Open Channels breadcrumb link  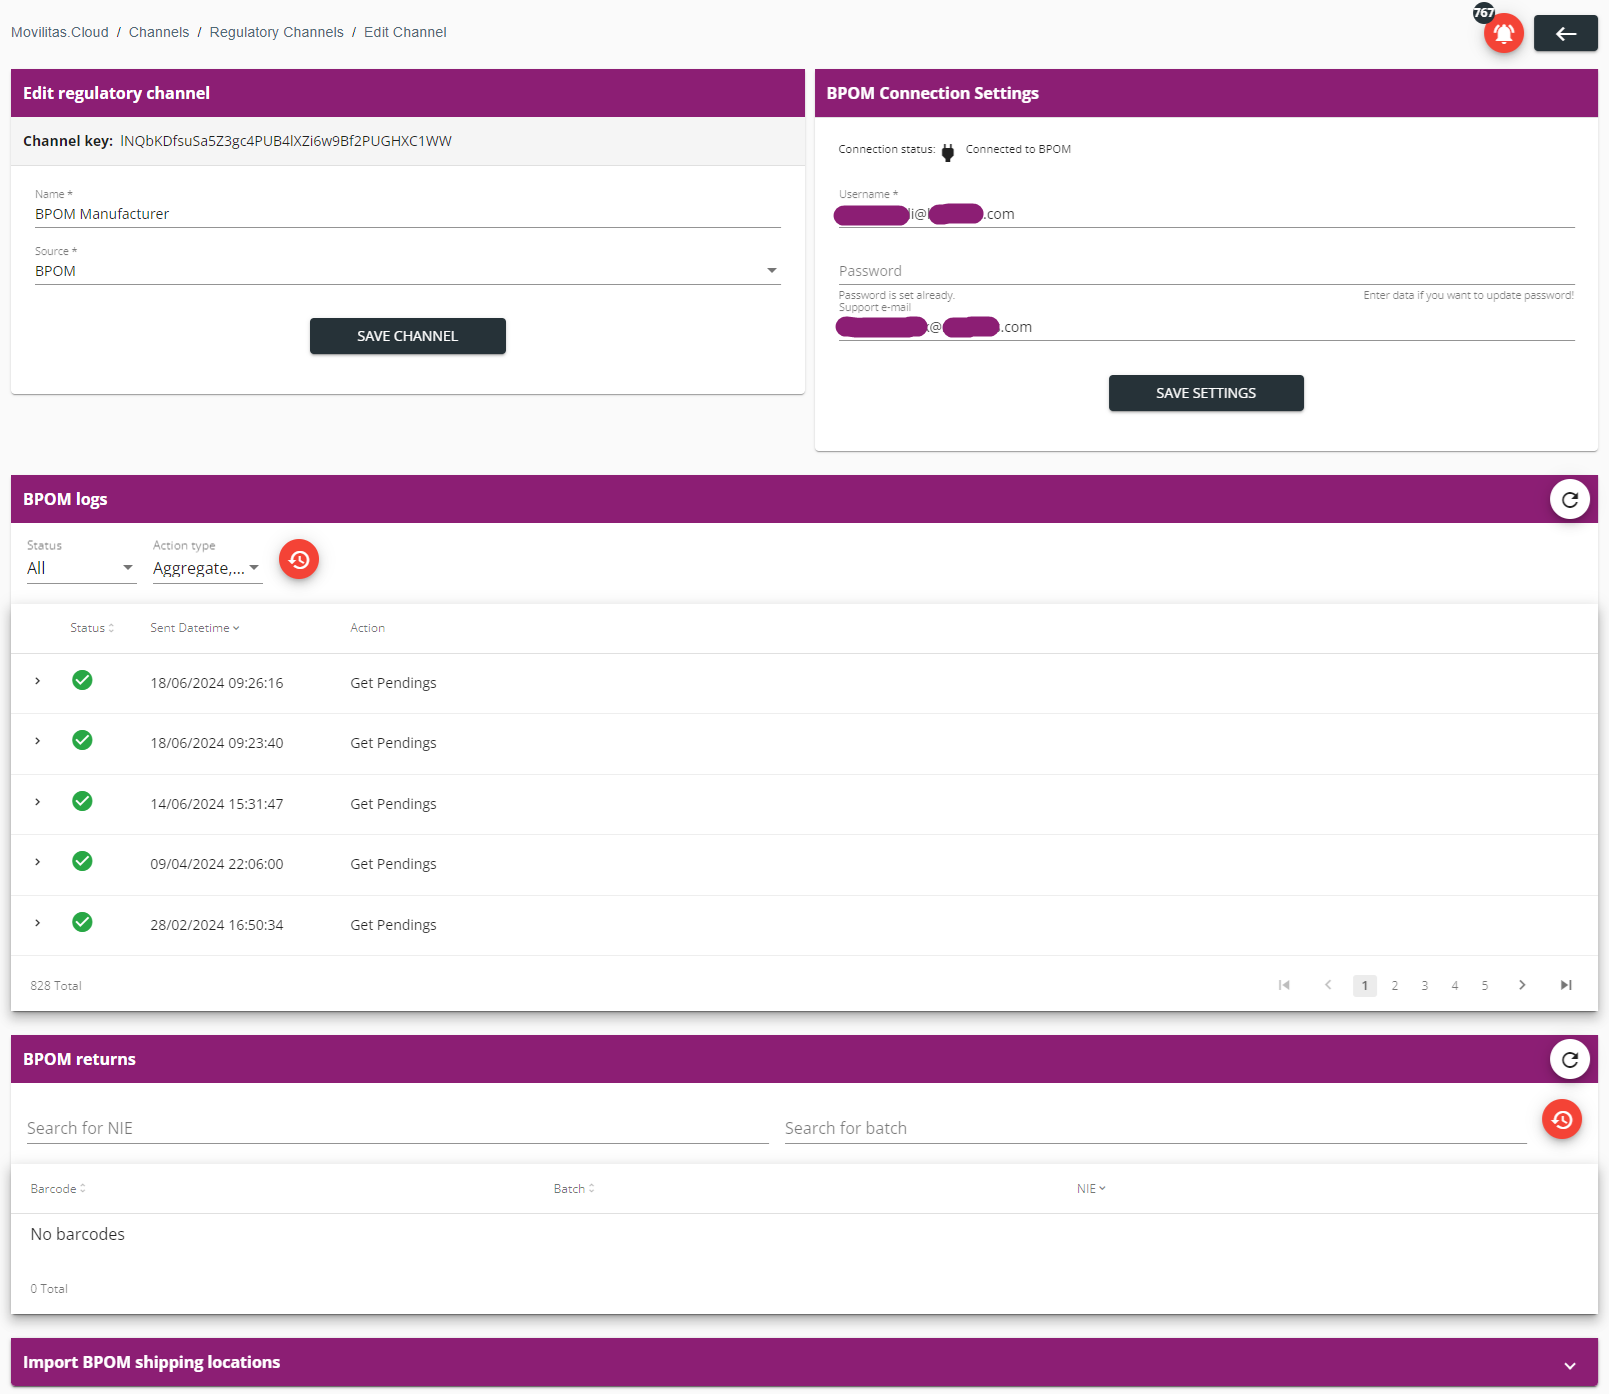(x=159, y=32)
